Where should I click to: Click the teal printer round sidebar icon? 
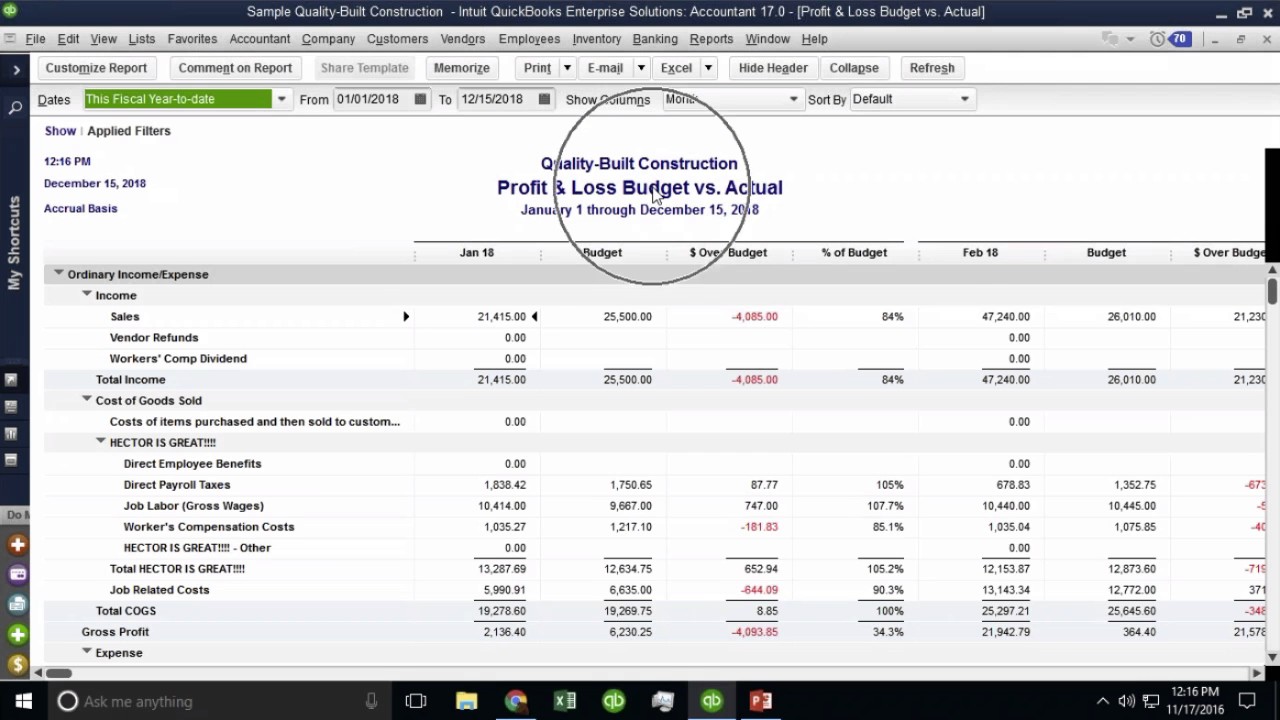tap(17, 604)
